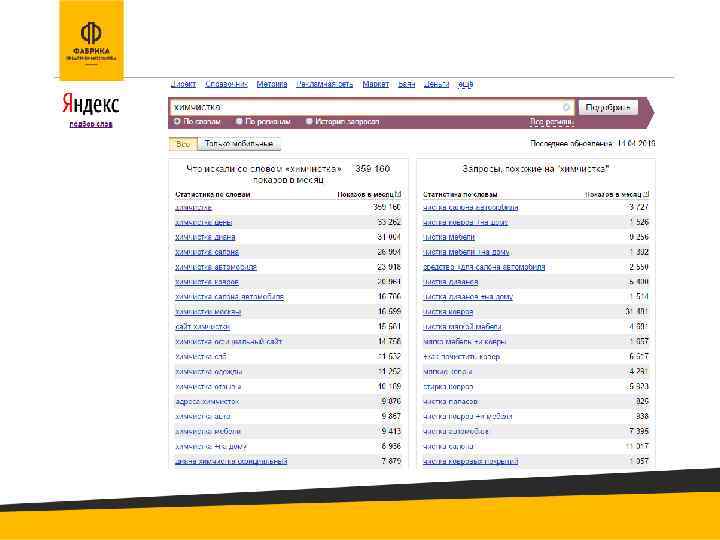Screen dimensions: 720x540
Task: Open the 'химчистка ковров' query link
Action: coord(207,282)
